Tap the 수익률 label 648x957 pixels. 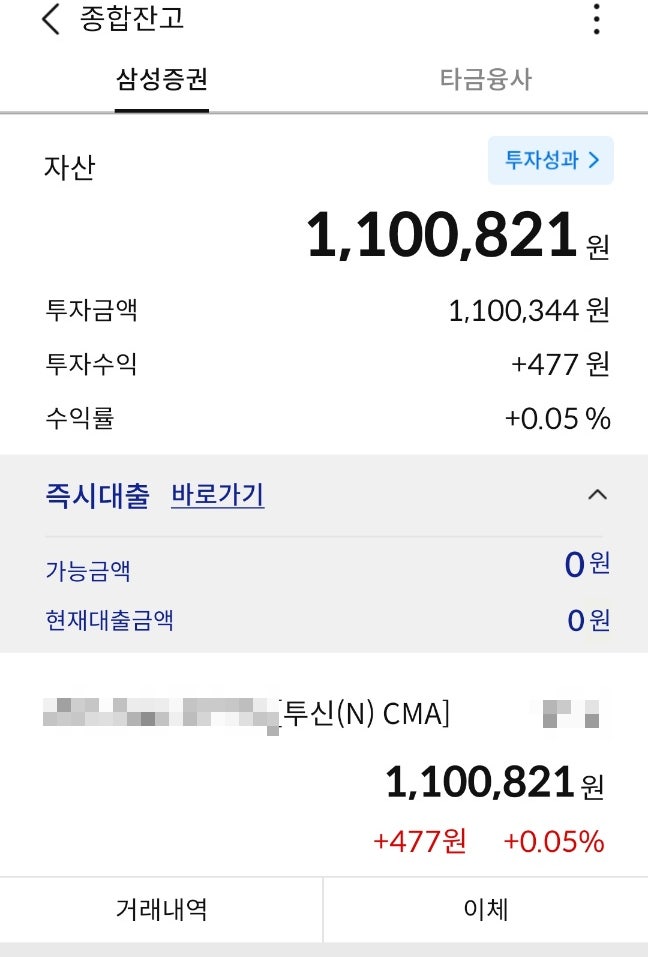click(x=80, y=418)
